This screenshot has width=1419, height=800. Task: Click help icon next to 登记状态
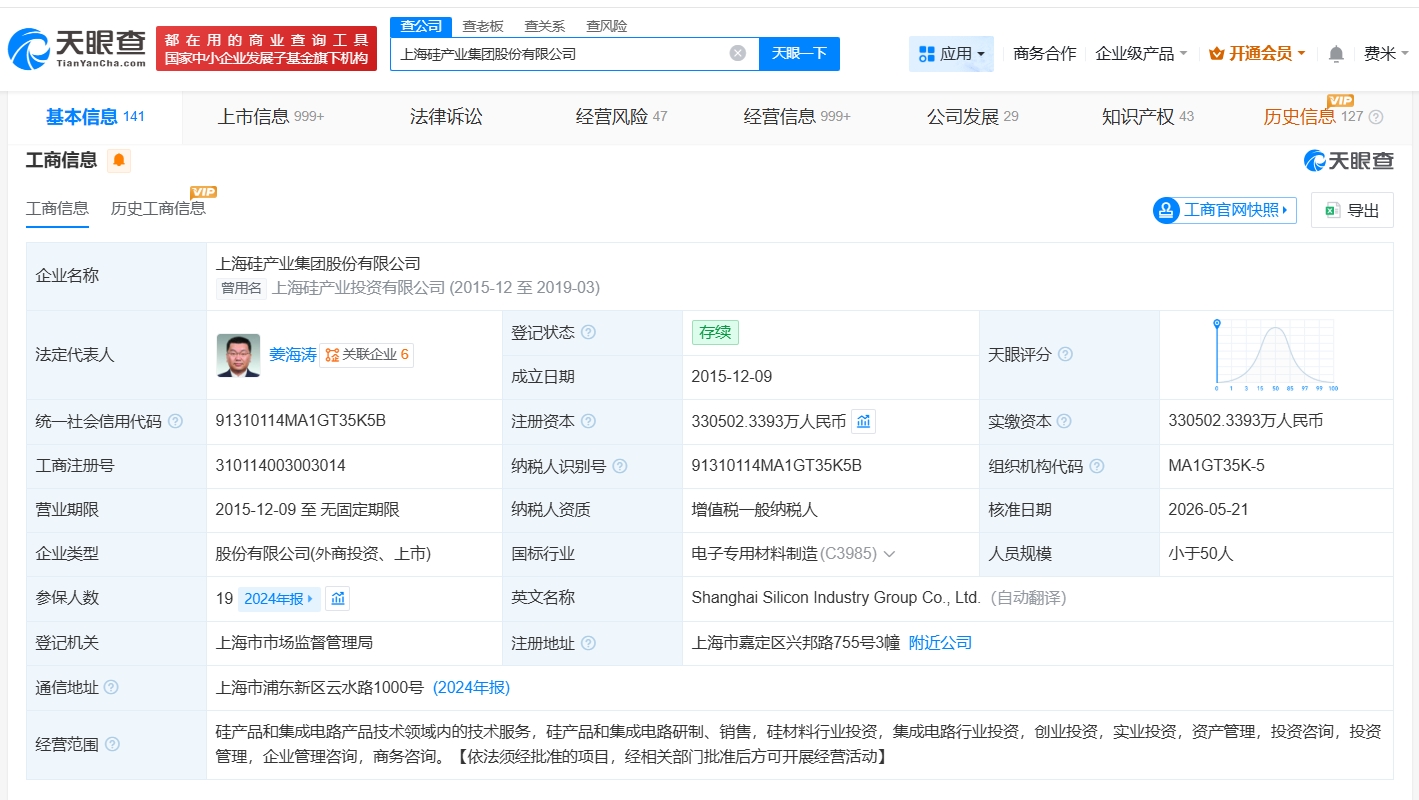click(588, 332)
